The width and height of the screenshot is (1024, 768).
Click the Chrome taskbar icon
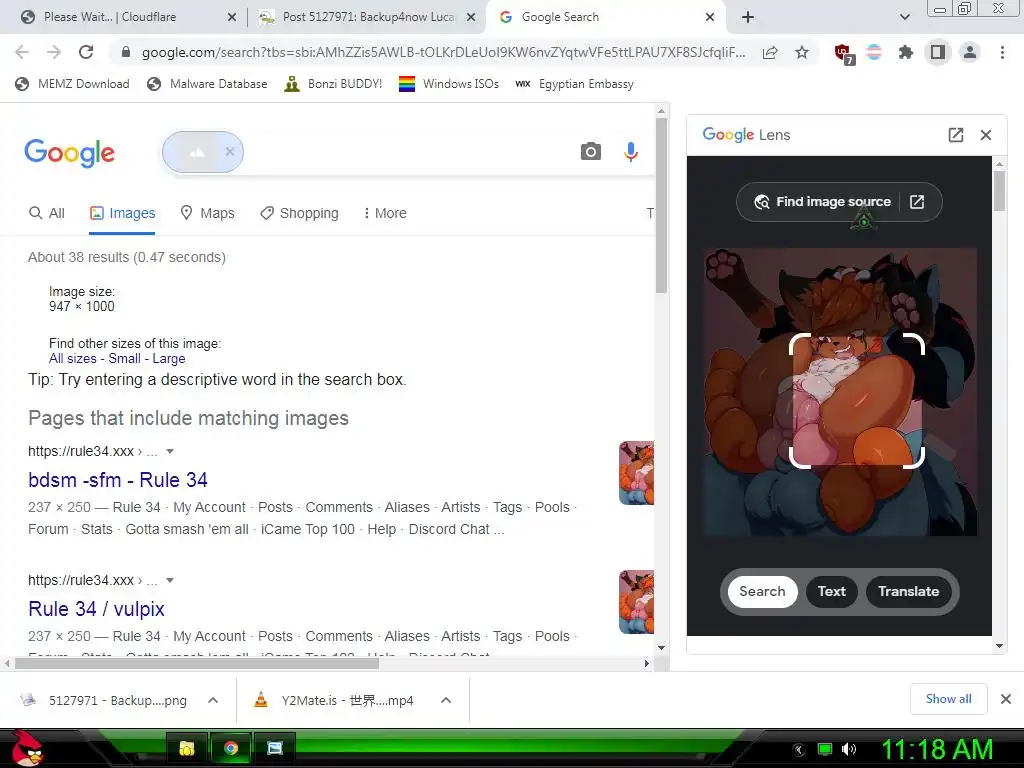click(x=231, y=748)
